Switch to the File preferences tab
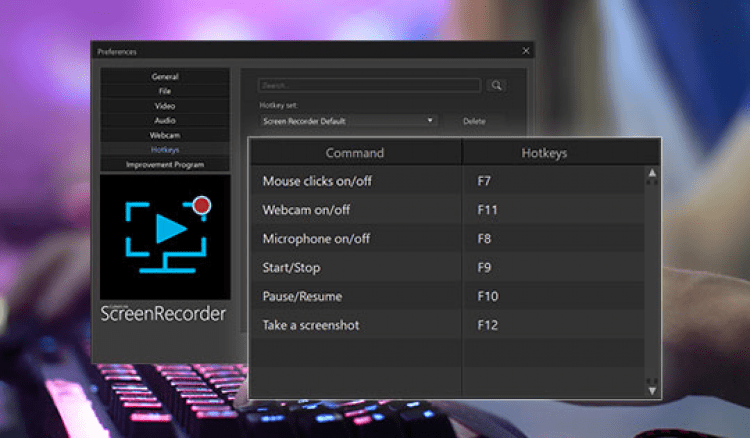Screen dimensions: 750x438 pos(165,91)
